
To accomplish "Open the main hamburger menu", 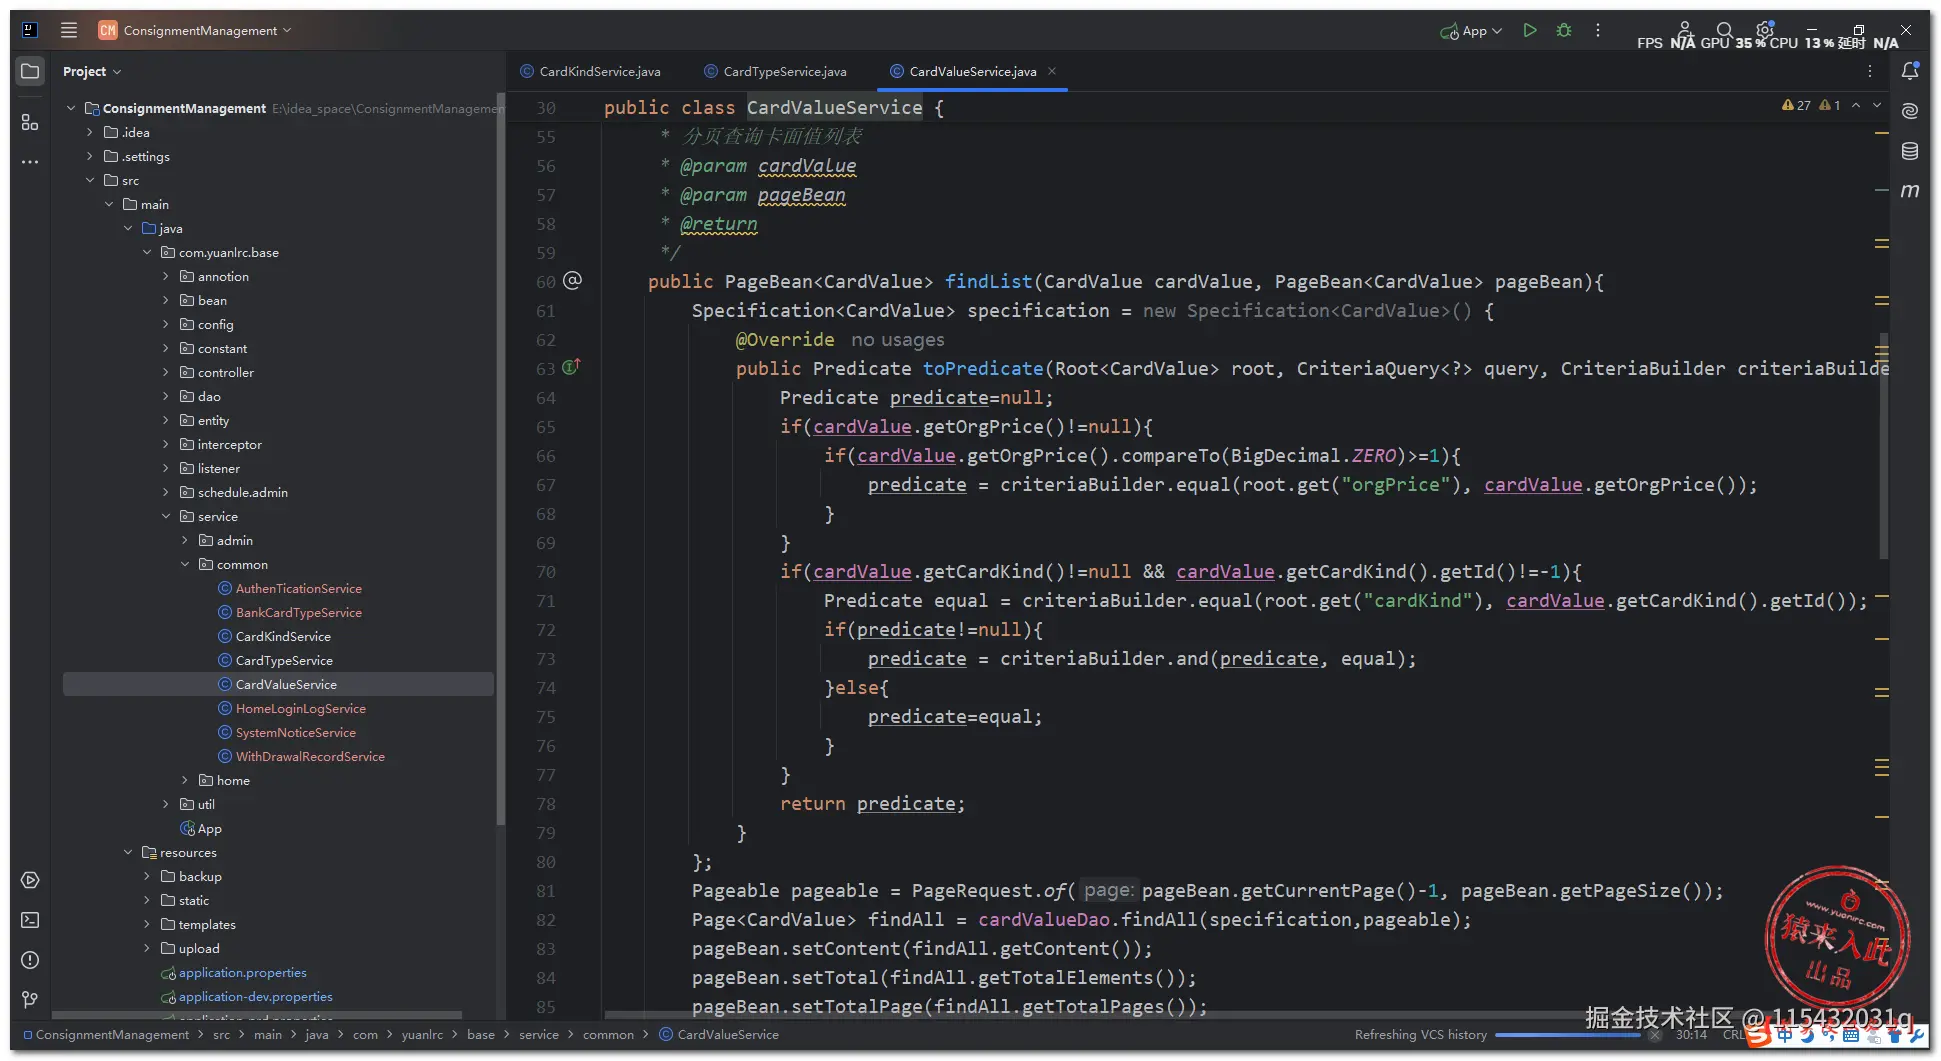I will click(x=69, y=30).
